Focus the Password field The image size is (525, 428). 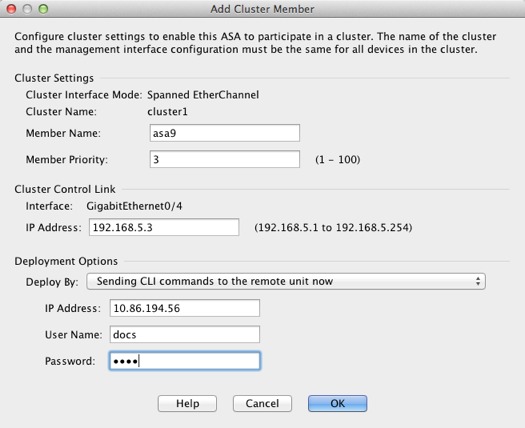(x=184, y=361)
